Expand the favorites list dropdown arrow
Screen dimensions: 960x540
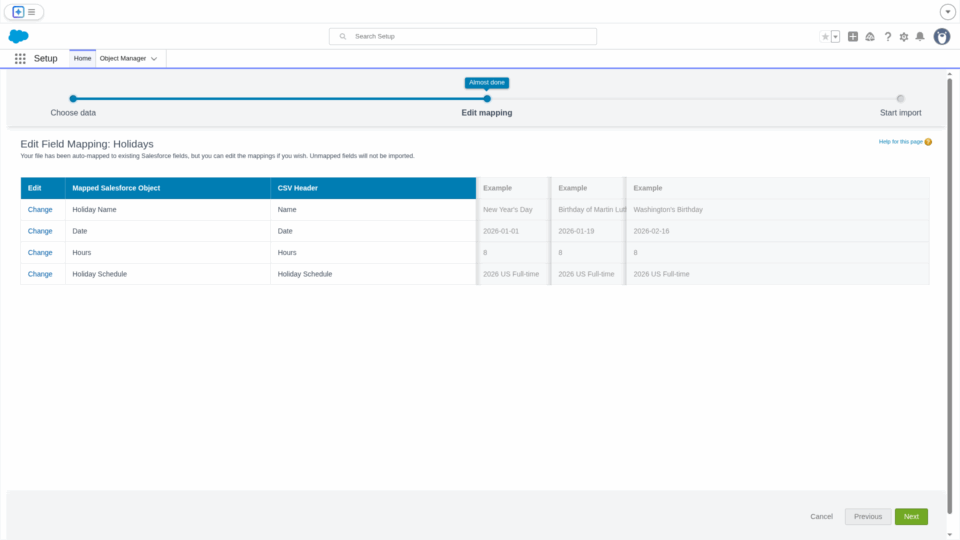(x=835, y=37)
